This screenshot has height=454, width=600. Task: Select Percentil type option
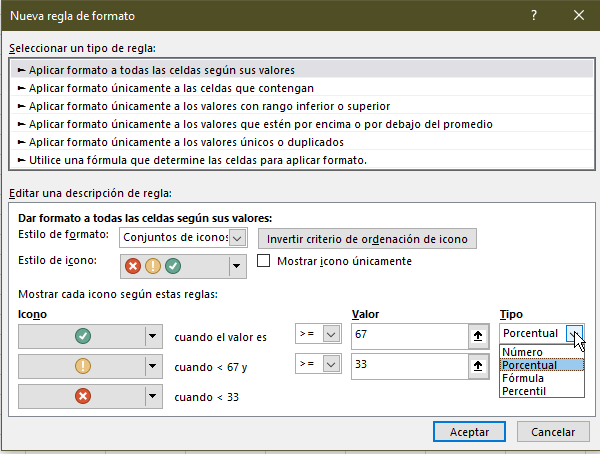525,391
